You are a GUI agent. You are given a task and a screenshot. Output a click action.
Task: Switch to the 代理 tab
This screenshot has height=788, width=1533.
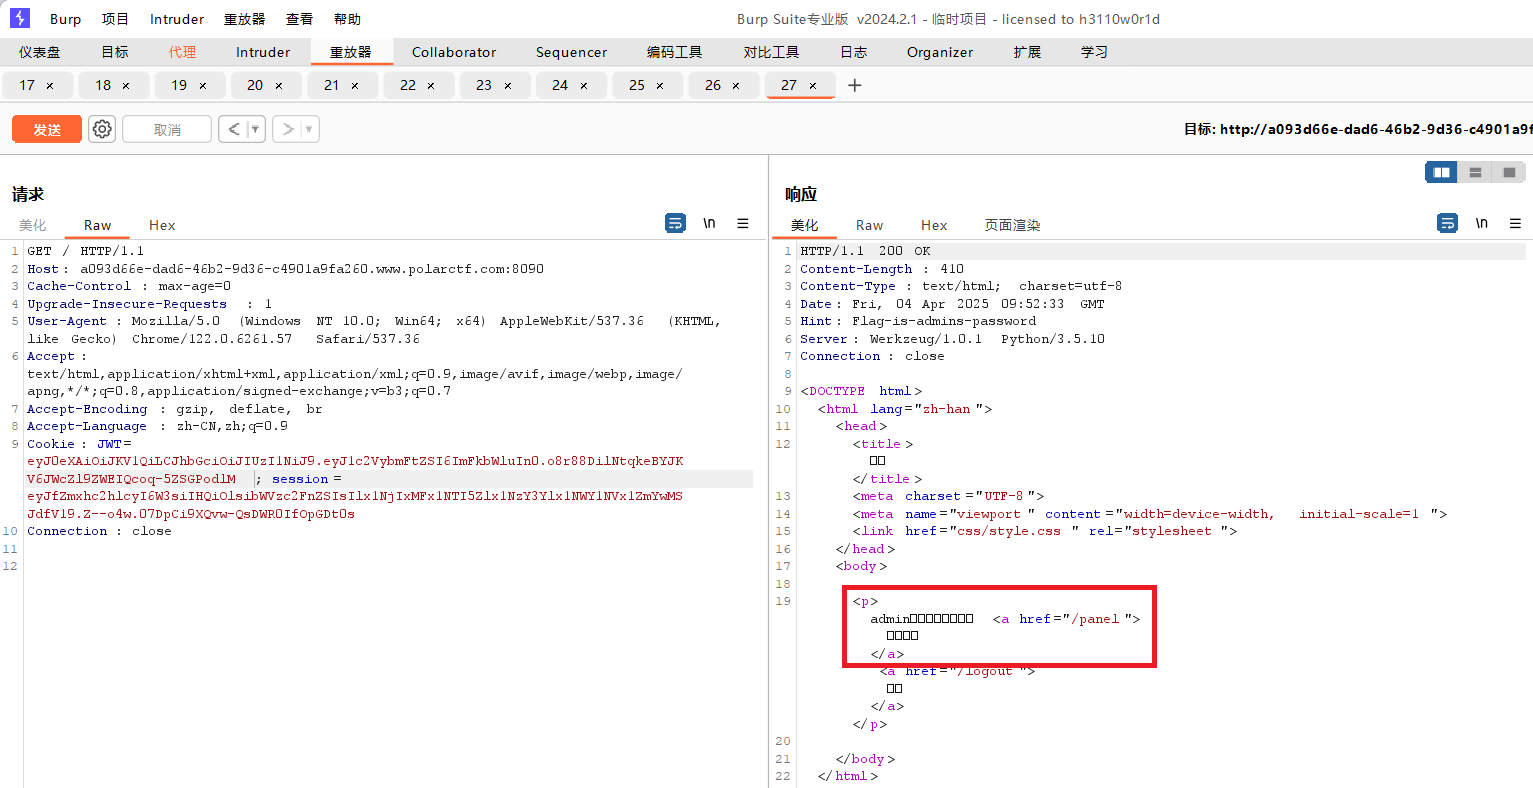tap(182, 52)
